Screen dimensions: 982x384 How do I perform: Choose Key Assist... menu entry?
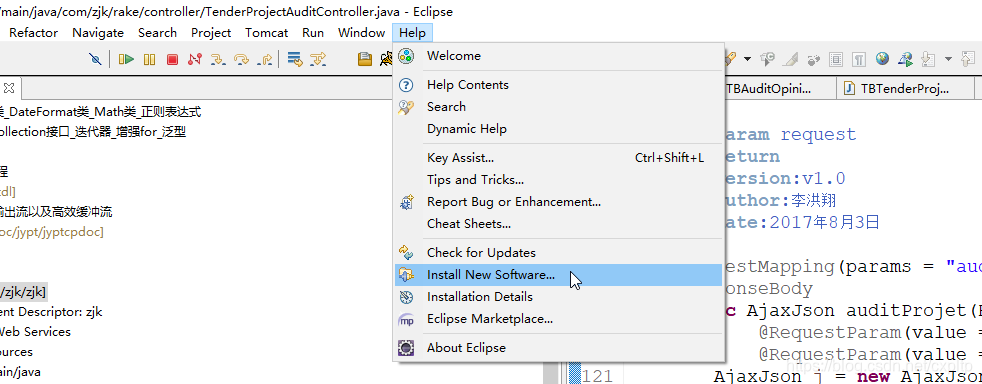click(x=559, y=158)
